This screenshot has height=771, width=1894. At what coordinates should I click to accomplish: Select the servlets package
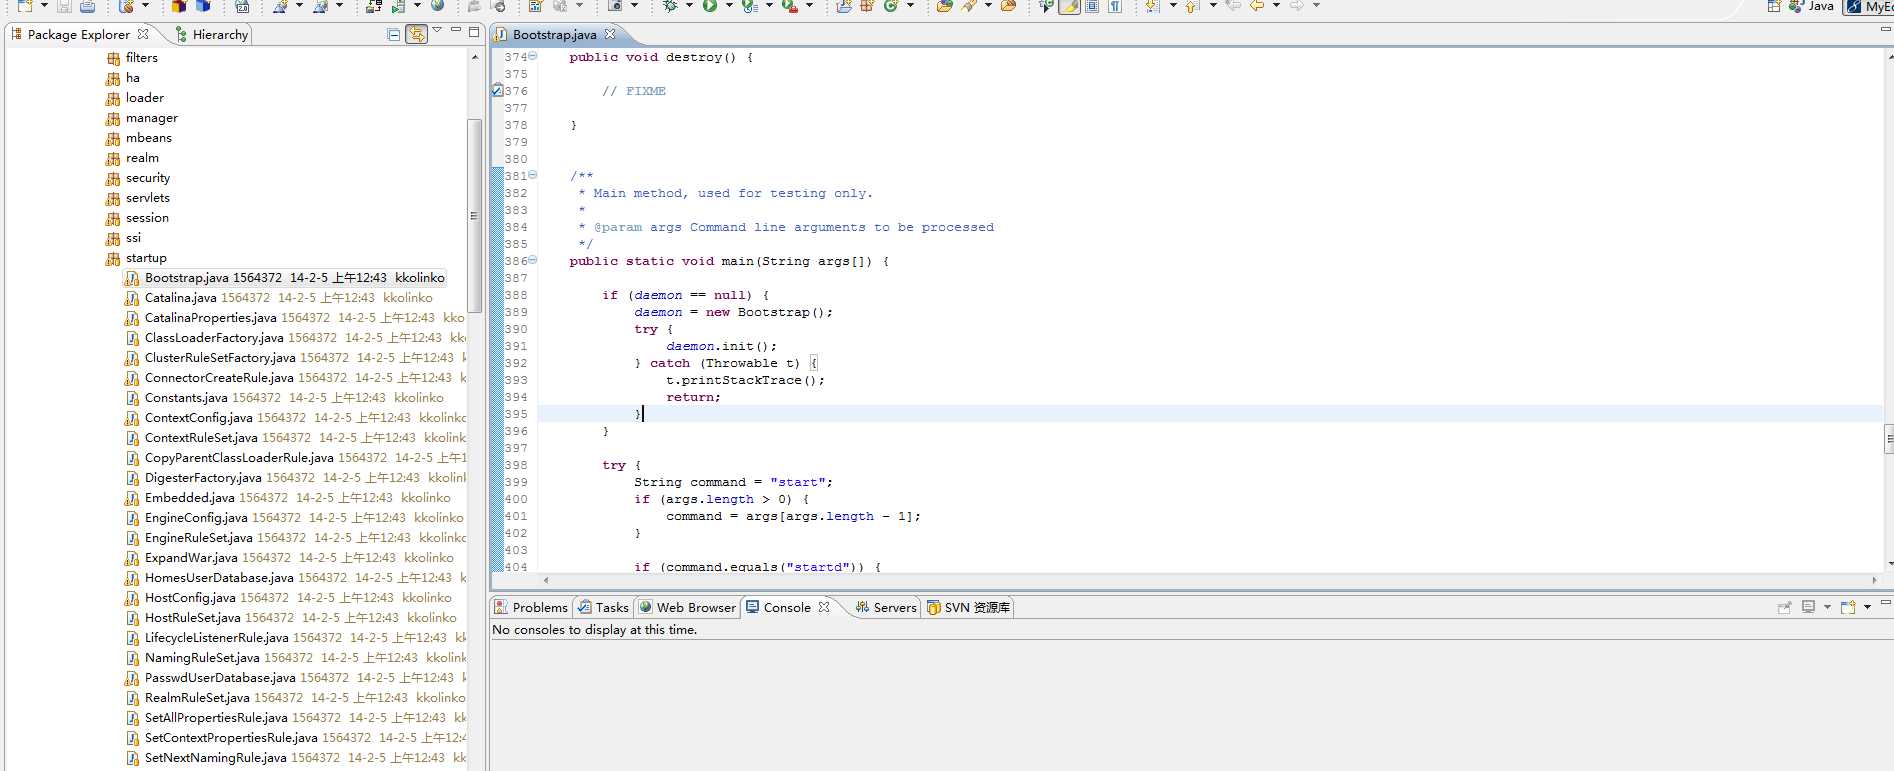pos(138,198)
